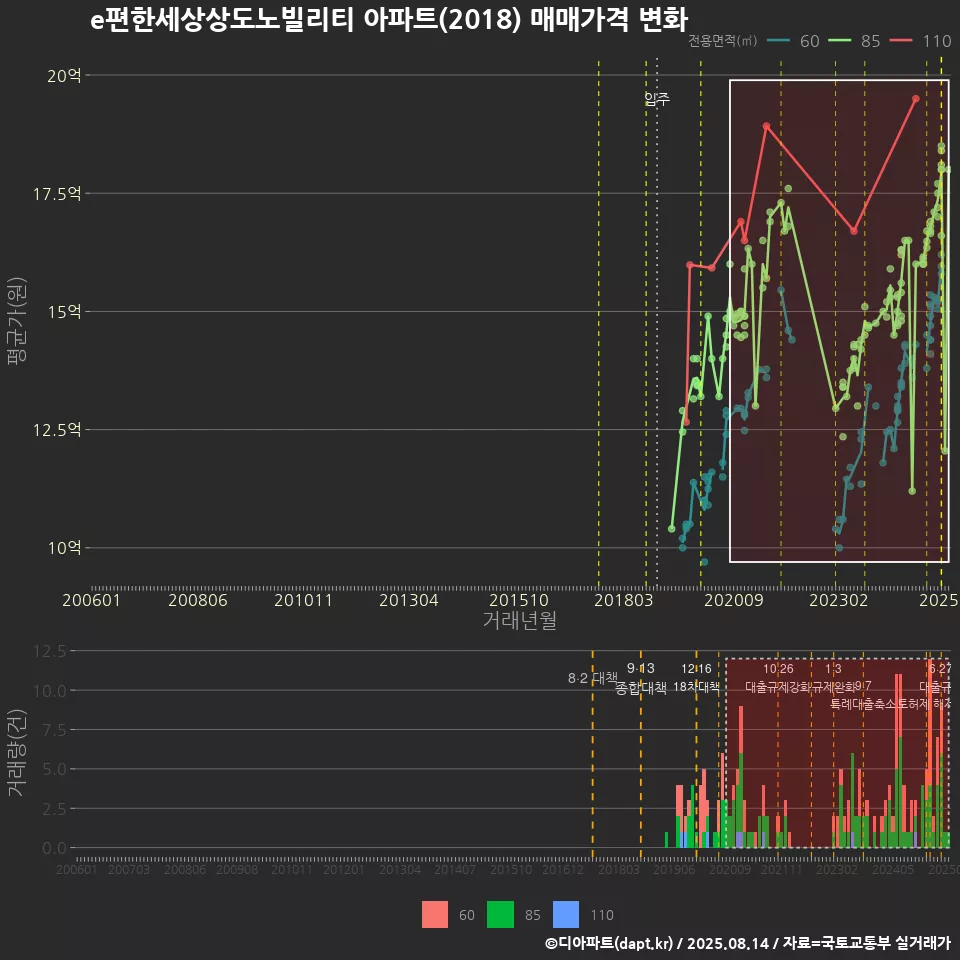Click the '15억' y-axis tick label
This screenshot has width=960, height=960.
click(x=64, y=312)
